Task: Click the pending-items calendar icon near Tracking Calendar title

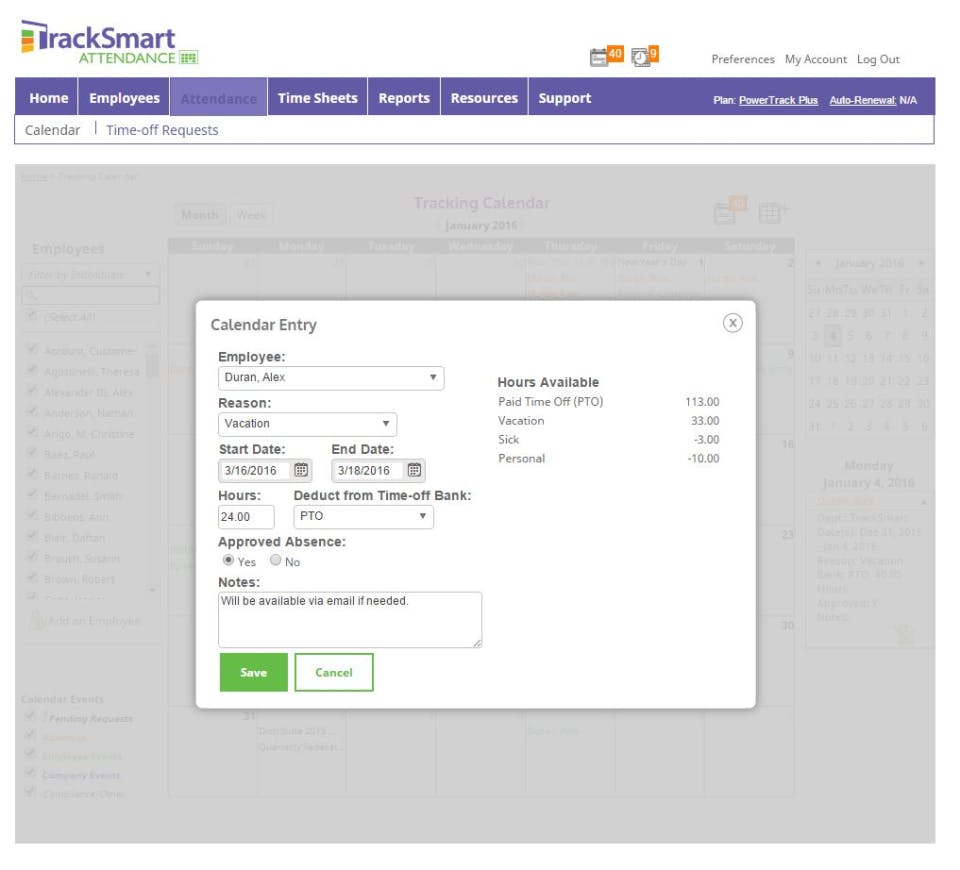Action: (727, 212)
